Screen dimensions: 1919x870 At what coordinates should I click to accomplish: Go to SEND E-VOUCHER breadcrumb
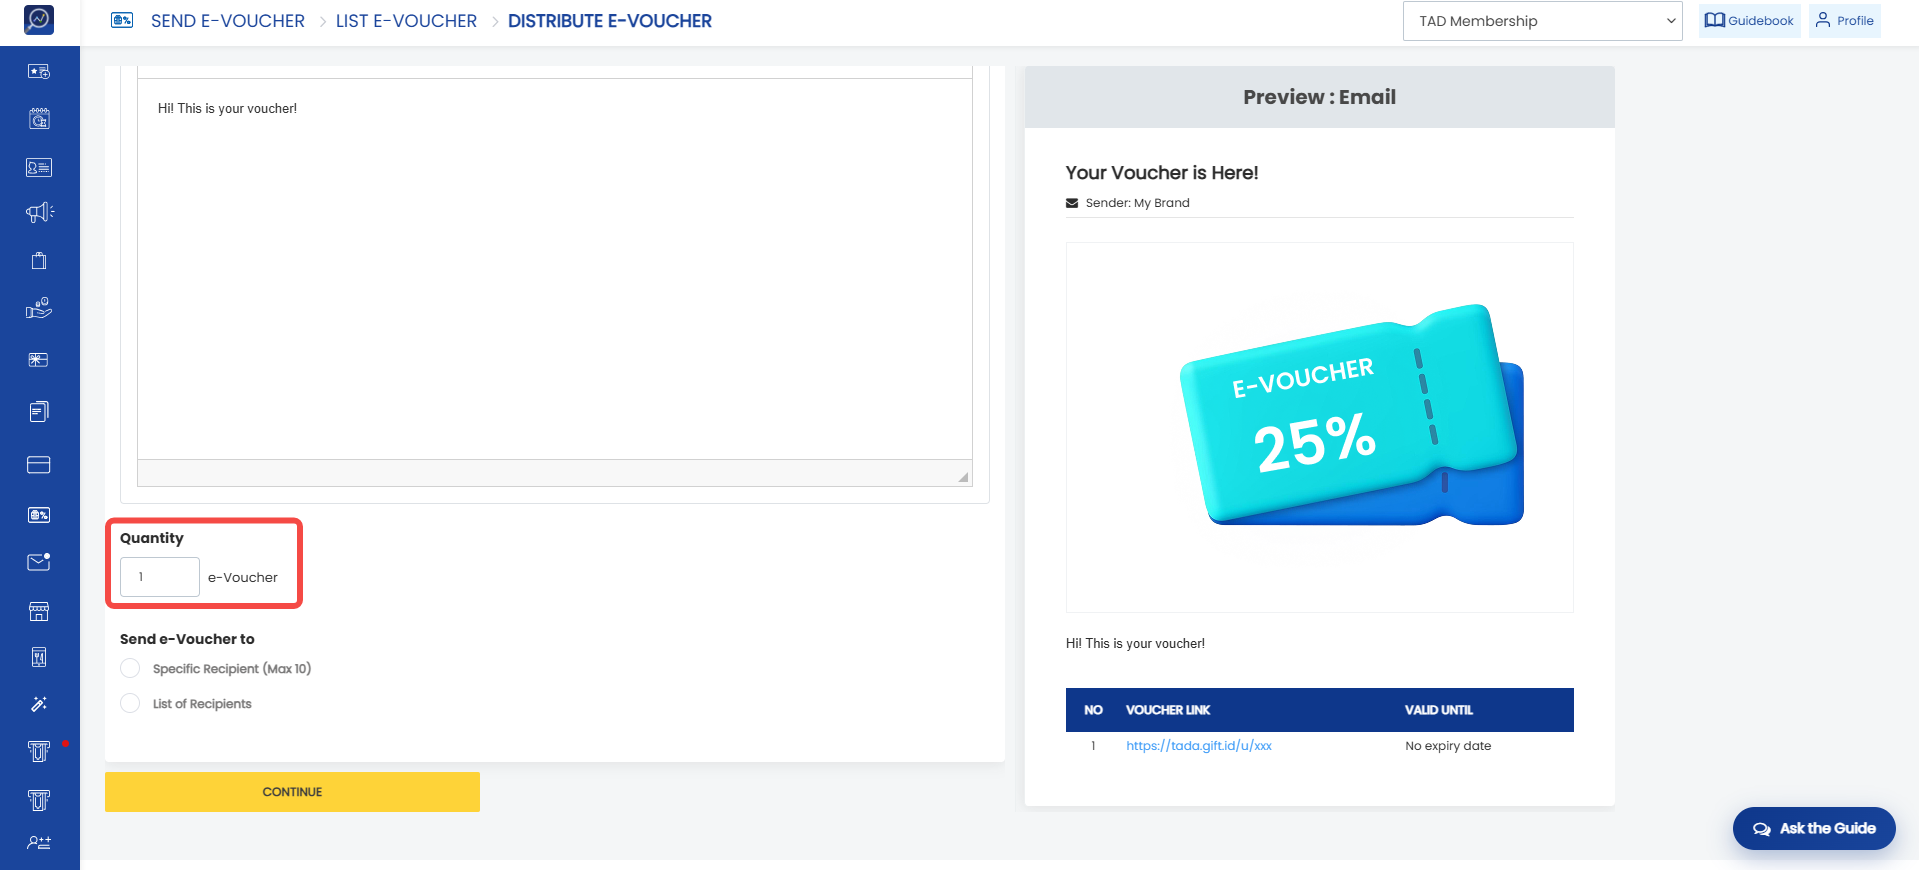[227, 21]
